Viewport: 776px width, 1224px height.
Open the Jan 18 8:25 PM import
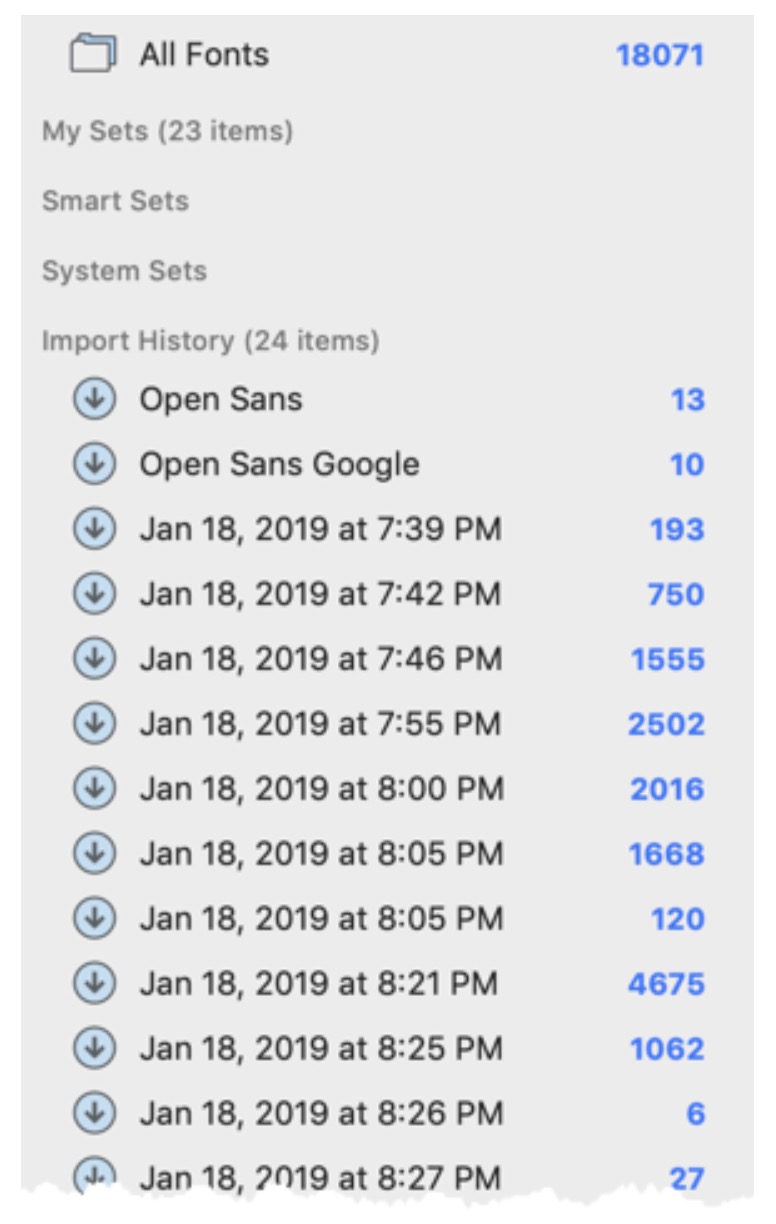pos(319,1049)
